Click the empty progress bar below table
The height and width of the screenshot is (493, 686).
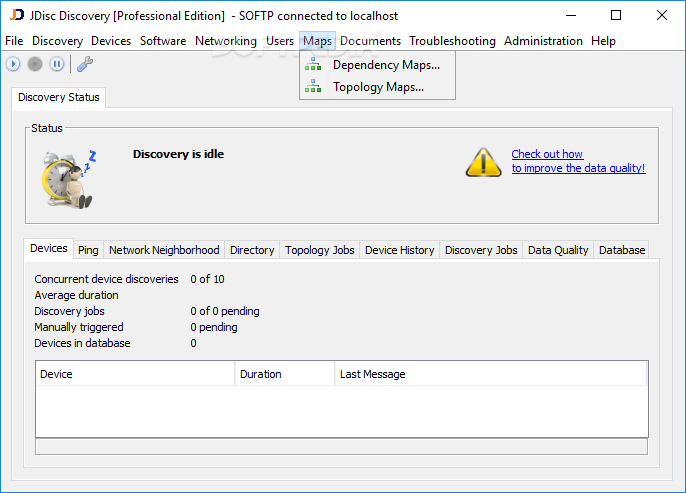(x=341, y=447)
